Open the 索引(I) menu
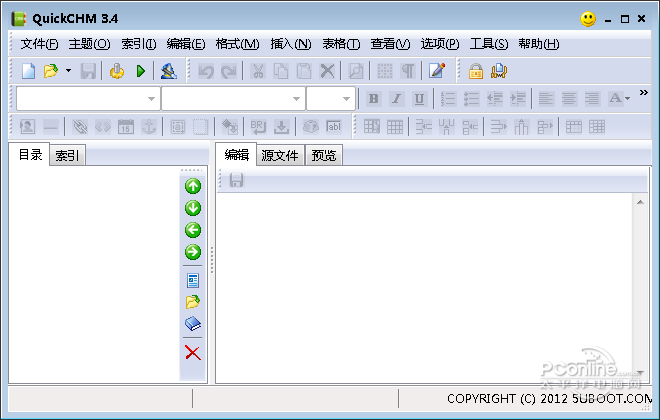660x420 pixels. coord(139,44)
